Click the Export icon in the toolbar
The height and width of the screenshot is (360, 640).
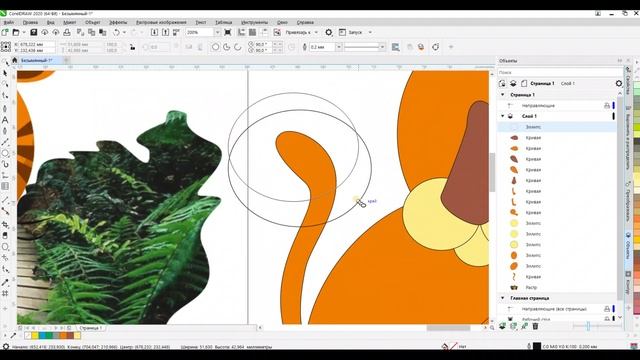tap(165, 32)
